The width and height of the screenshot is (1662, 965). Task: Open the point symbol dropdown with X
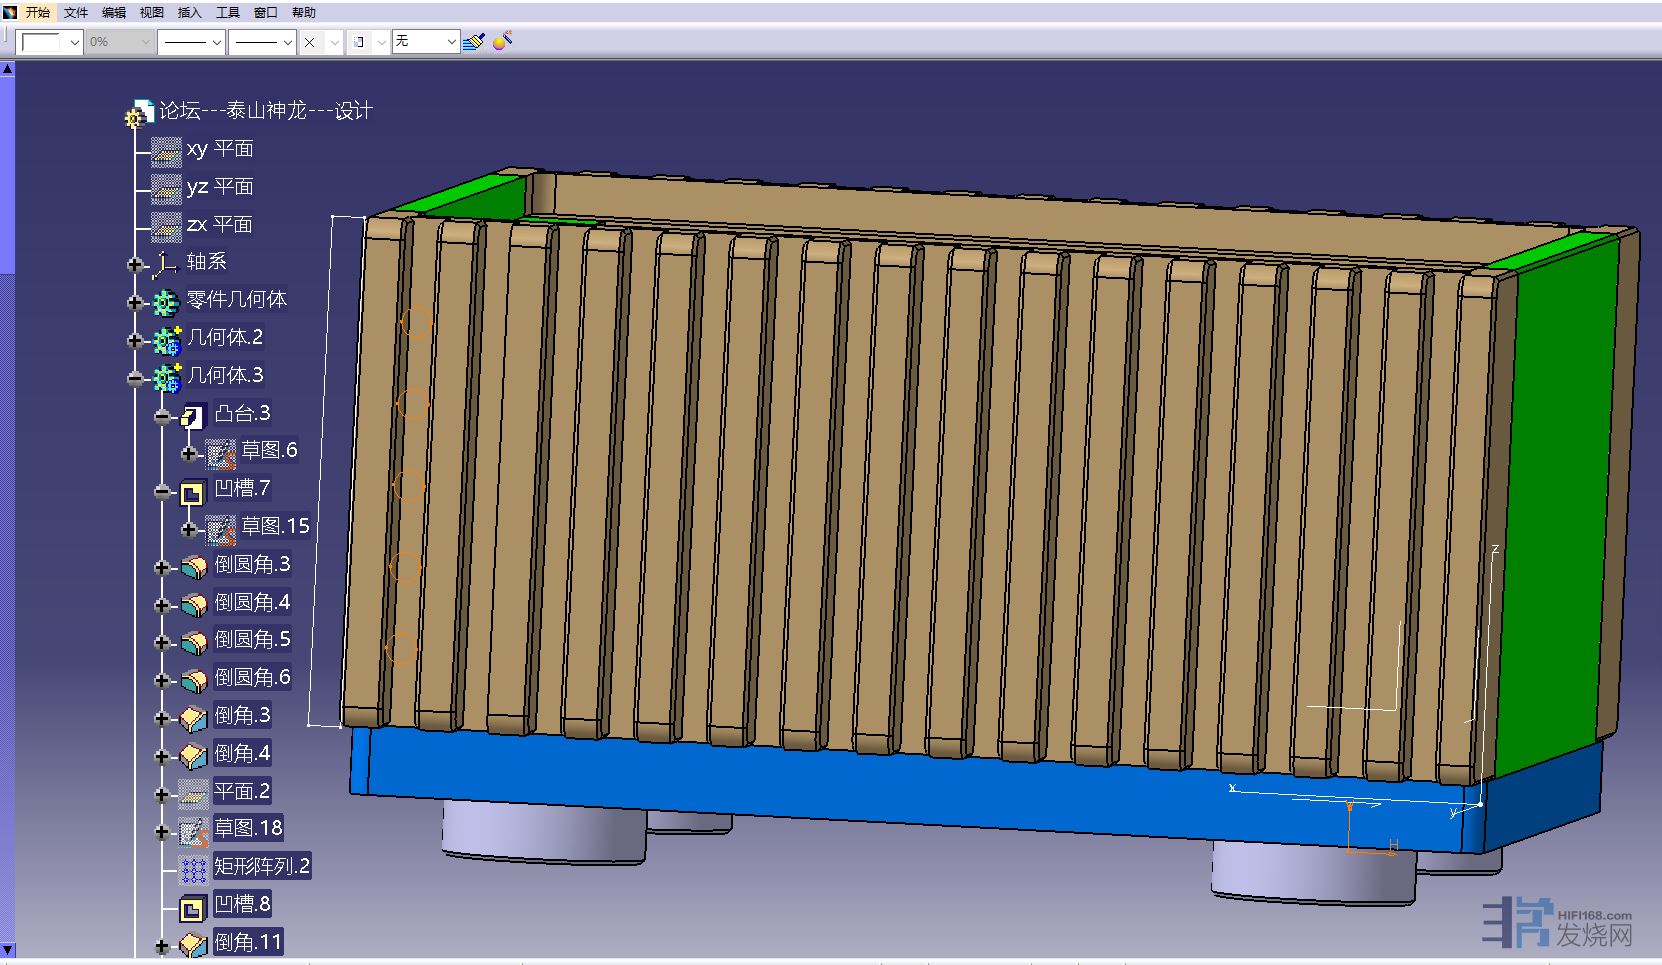pos(334,42)
